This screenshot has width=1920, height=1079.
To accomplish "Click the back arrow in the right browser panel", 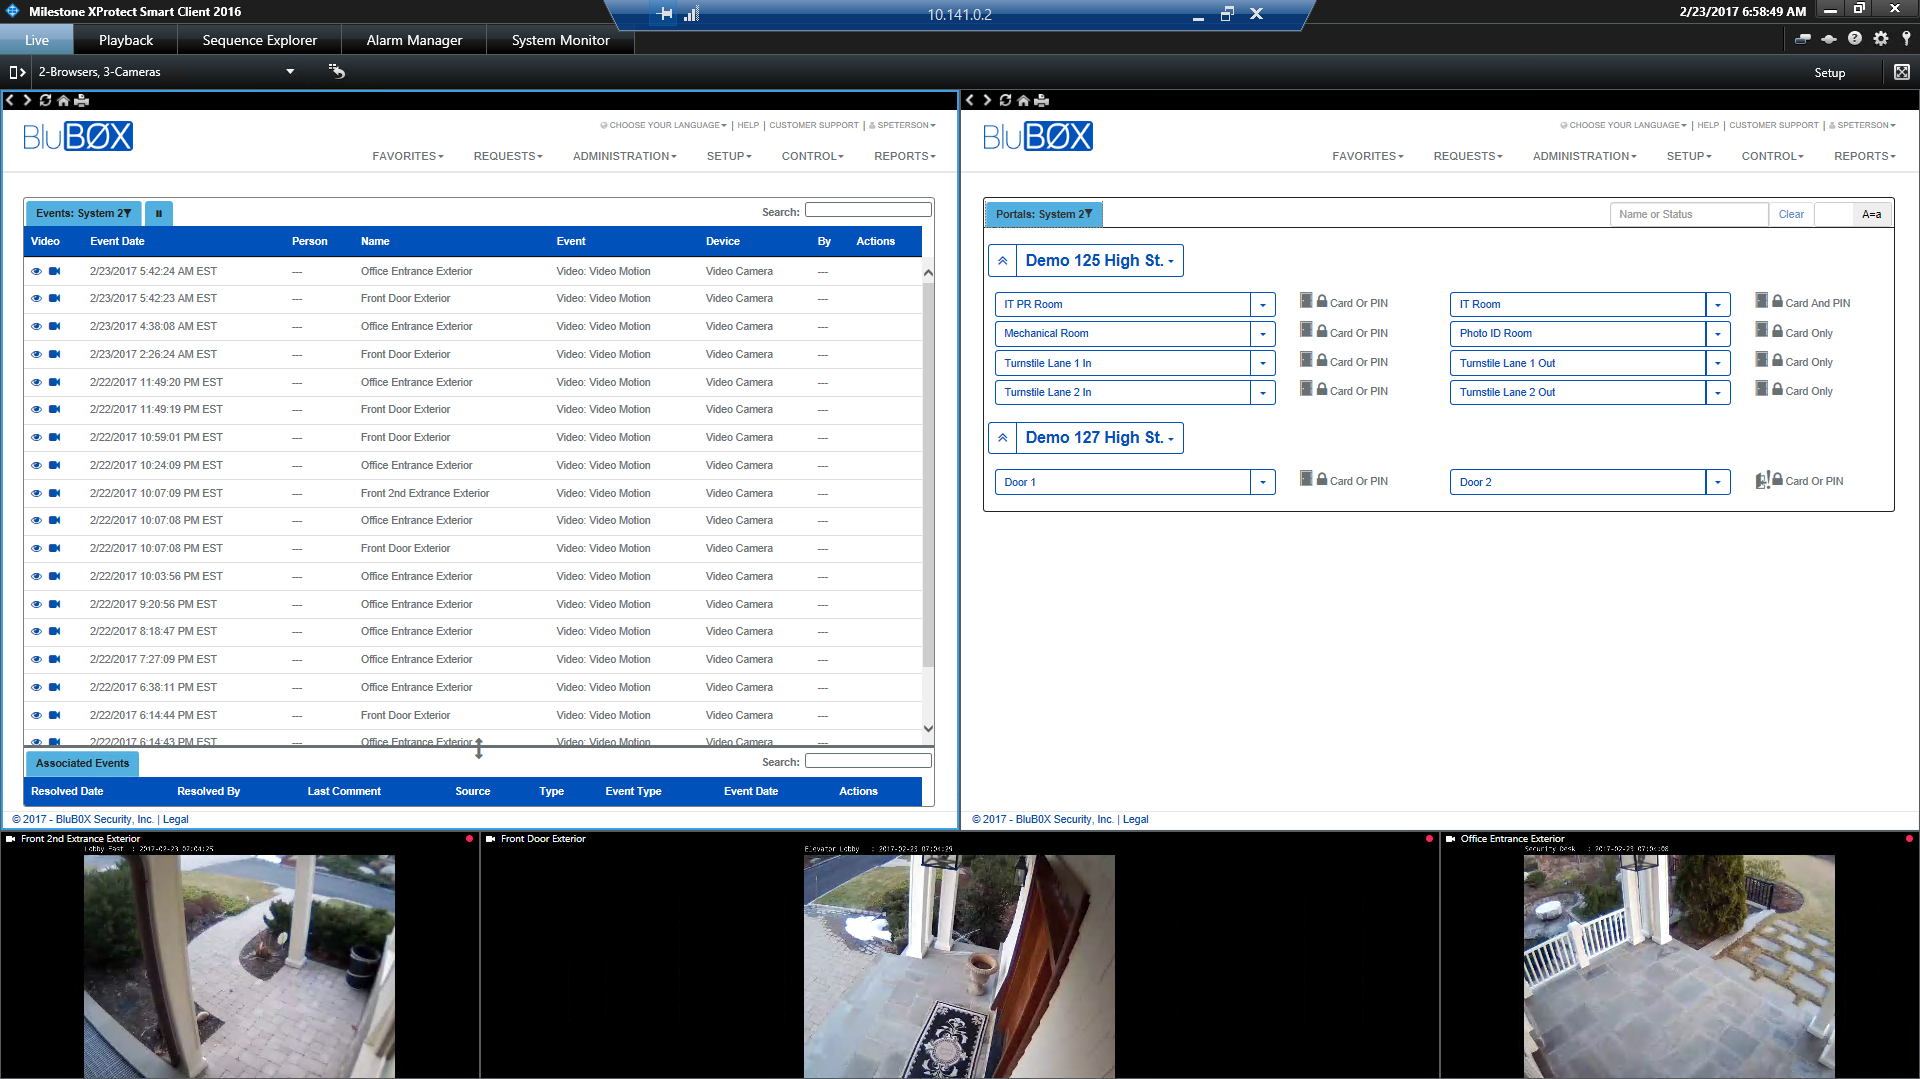I will coord(968,100).
